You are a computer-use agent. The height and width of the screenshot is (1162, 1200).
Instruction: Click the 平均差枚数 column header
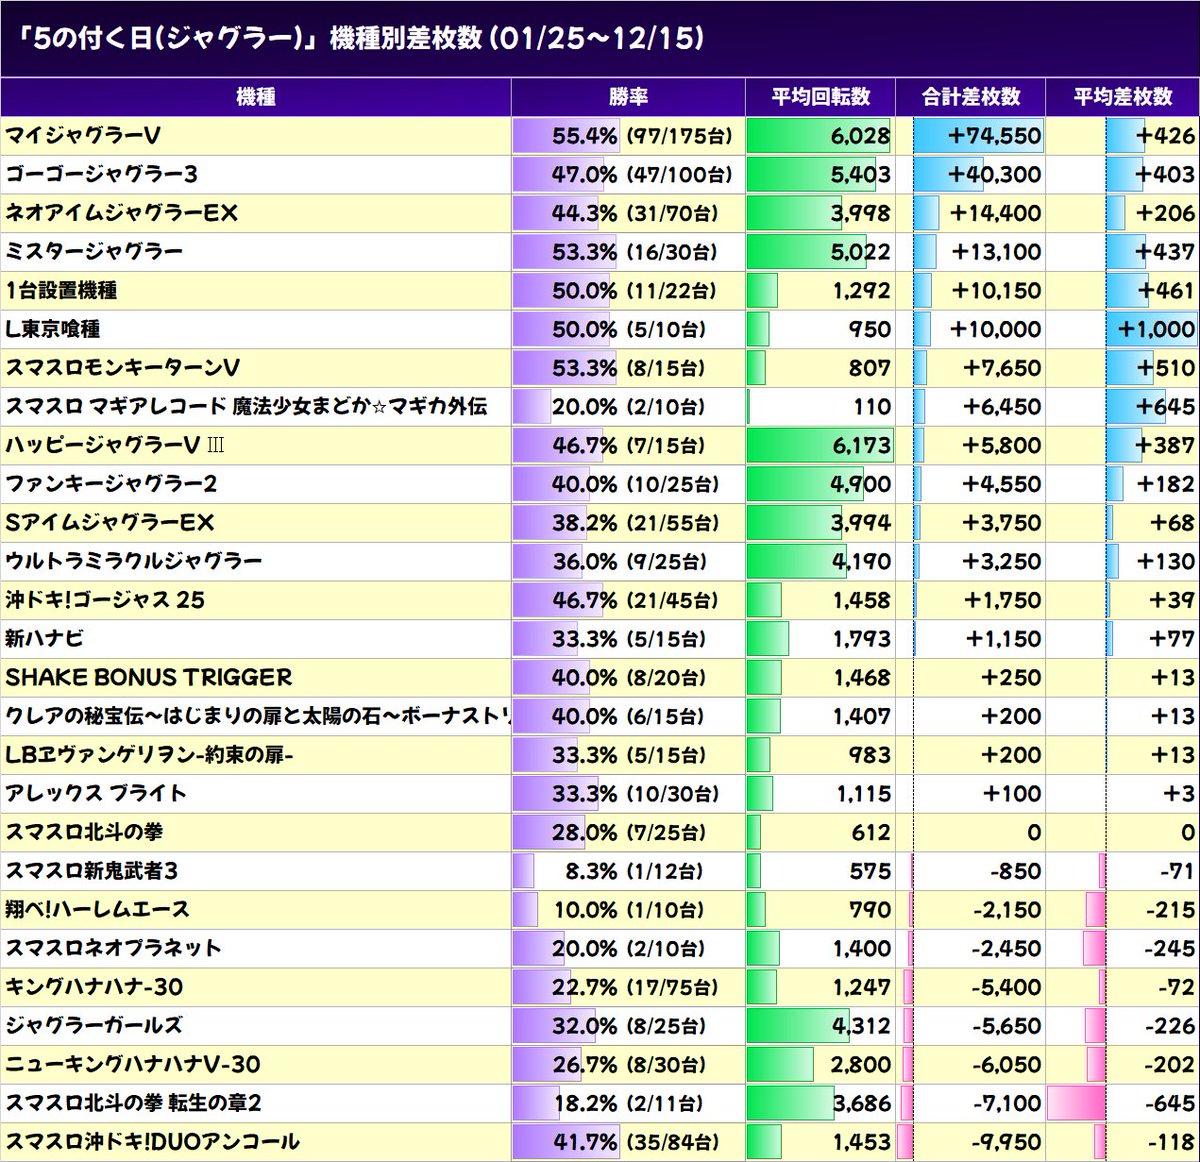click(1122, 97)
